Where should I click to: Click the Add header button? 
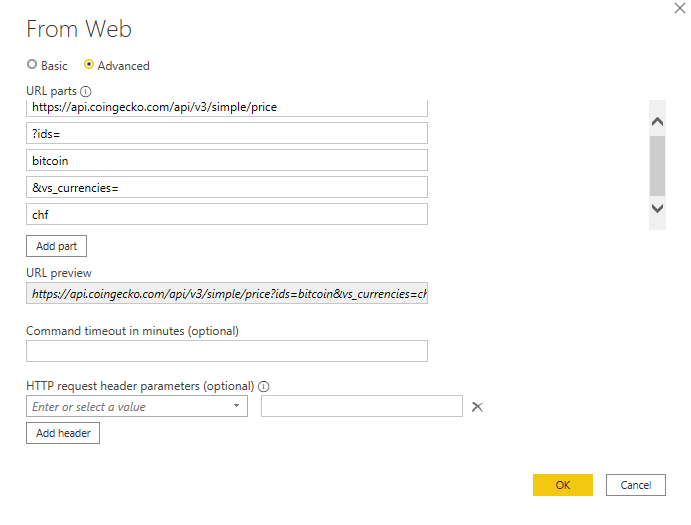[63, 433]
